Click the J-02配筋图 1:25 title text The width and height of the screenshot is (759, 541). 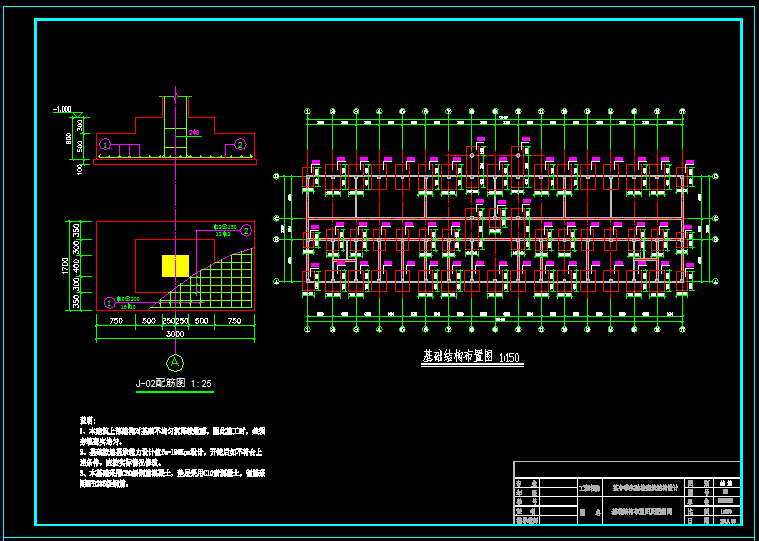coord(174,383)
